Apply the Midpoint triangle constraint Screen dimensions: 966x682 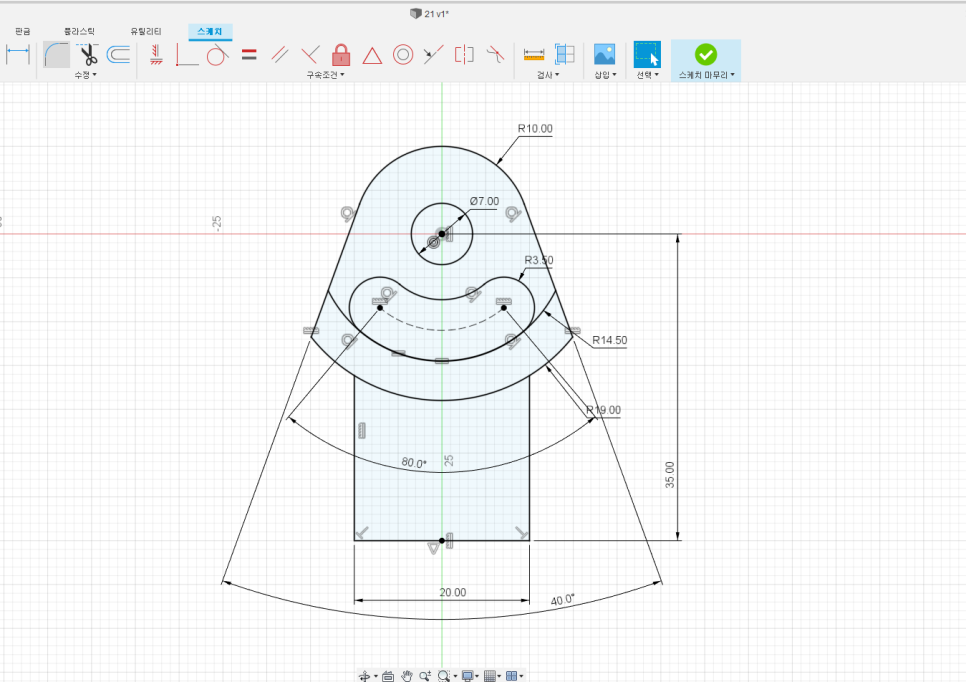click(372, 55)
